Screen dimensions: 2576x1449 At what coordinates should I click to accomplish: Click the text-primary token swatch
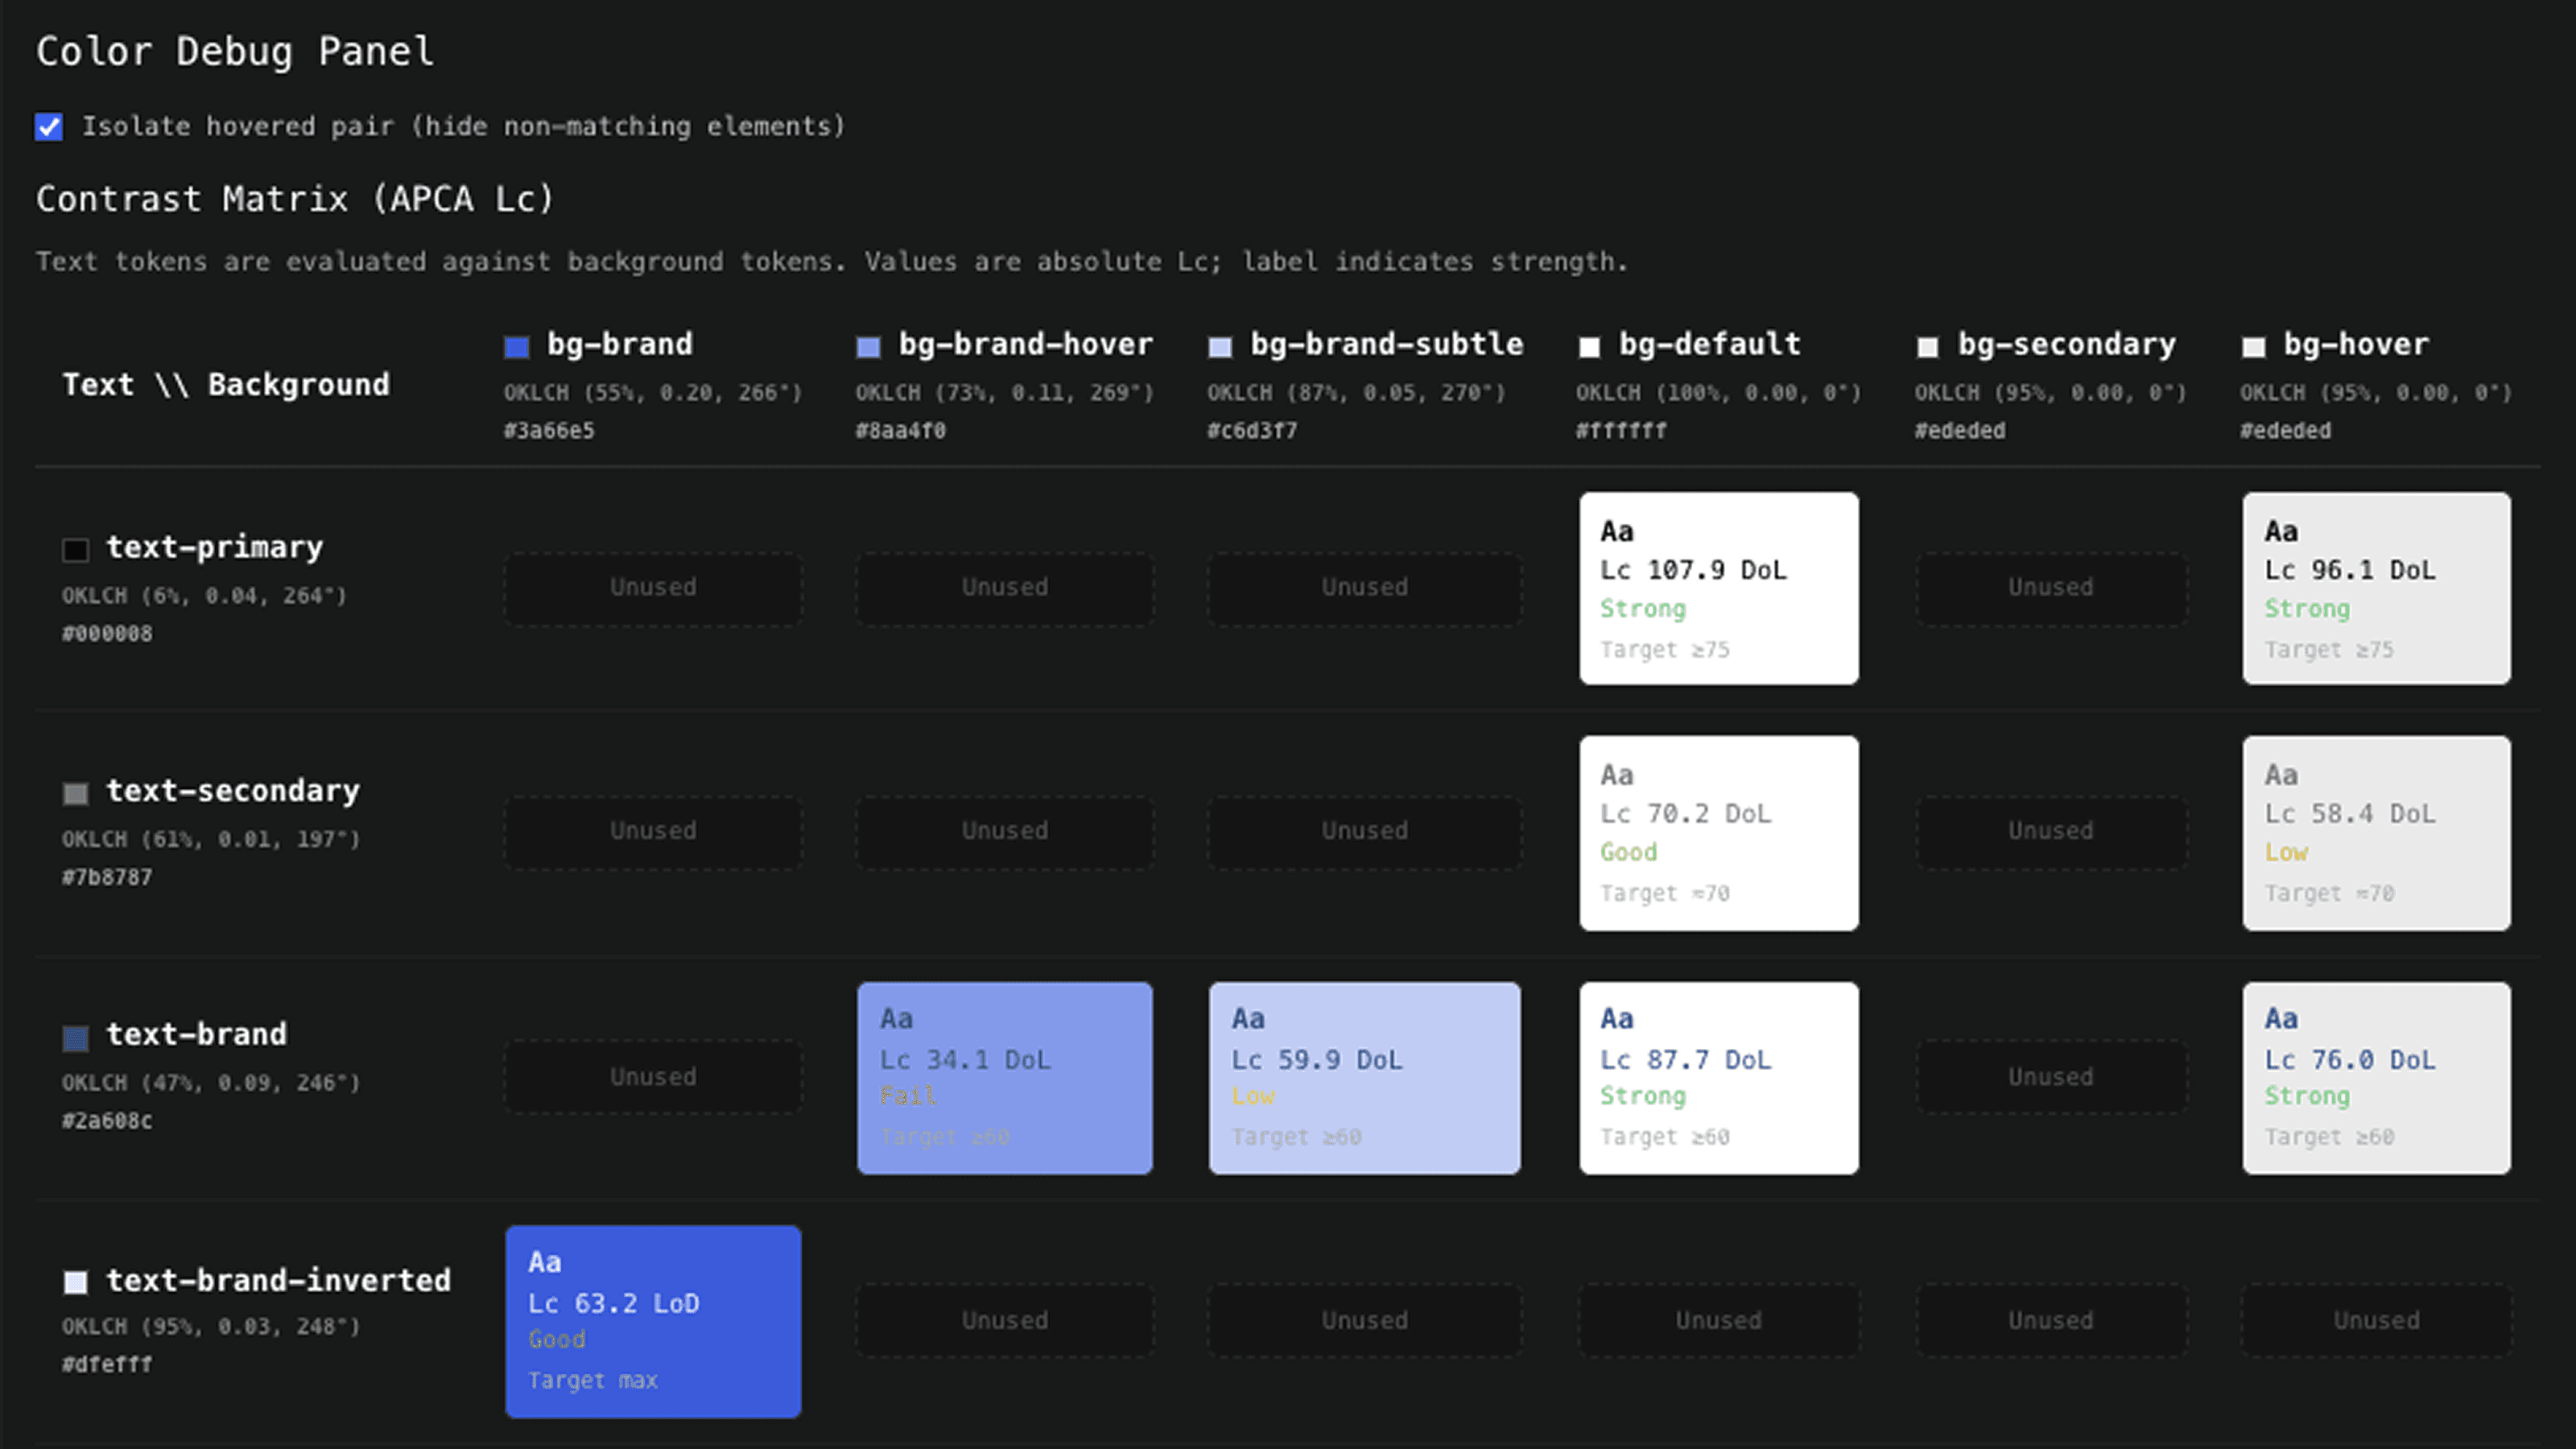click(76, 549)
